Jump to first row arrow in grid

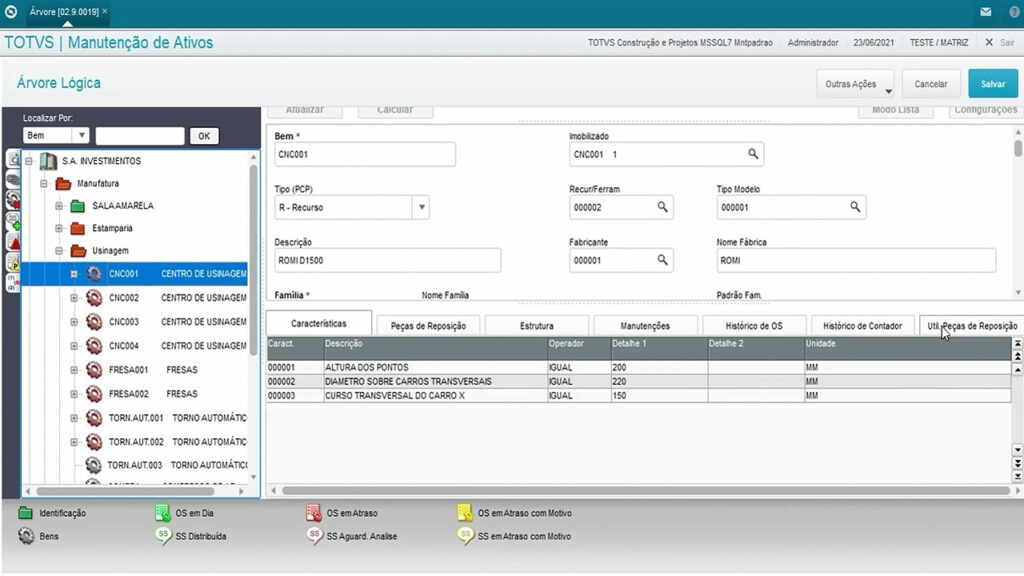(1017, 344)
